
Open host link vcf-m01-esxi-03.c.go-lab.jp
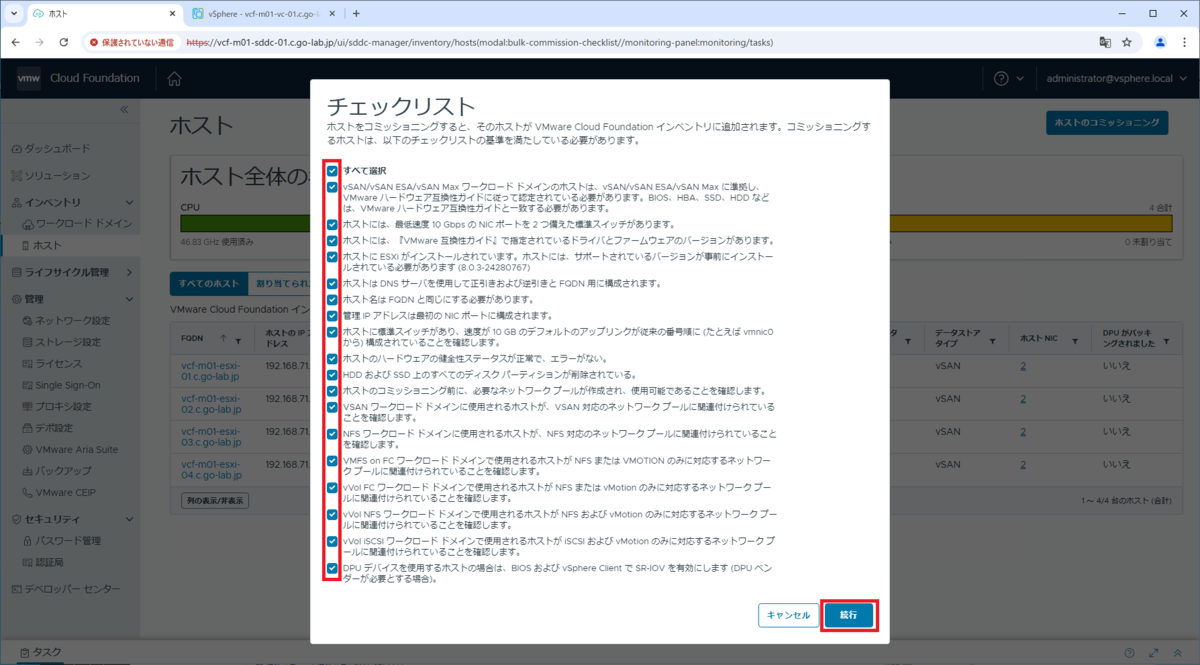211,436
